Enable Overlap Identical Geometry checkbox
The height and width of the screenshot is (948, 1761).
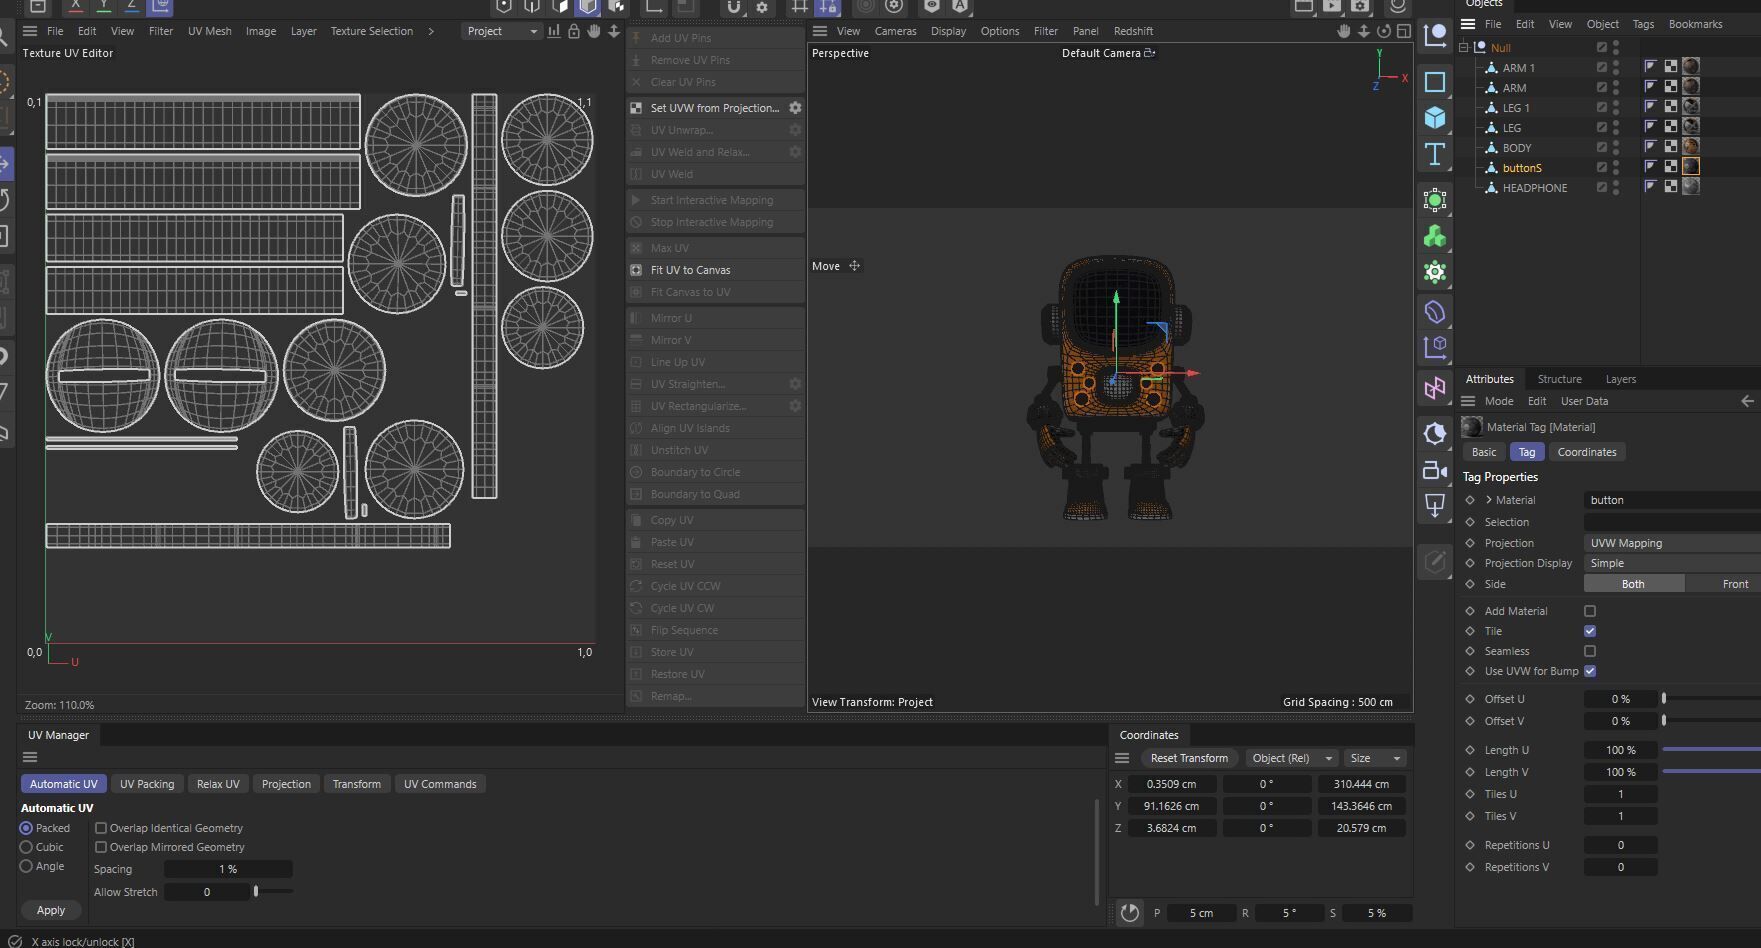tap(101, 828)
